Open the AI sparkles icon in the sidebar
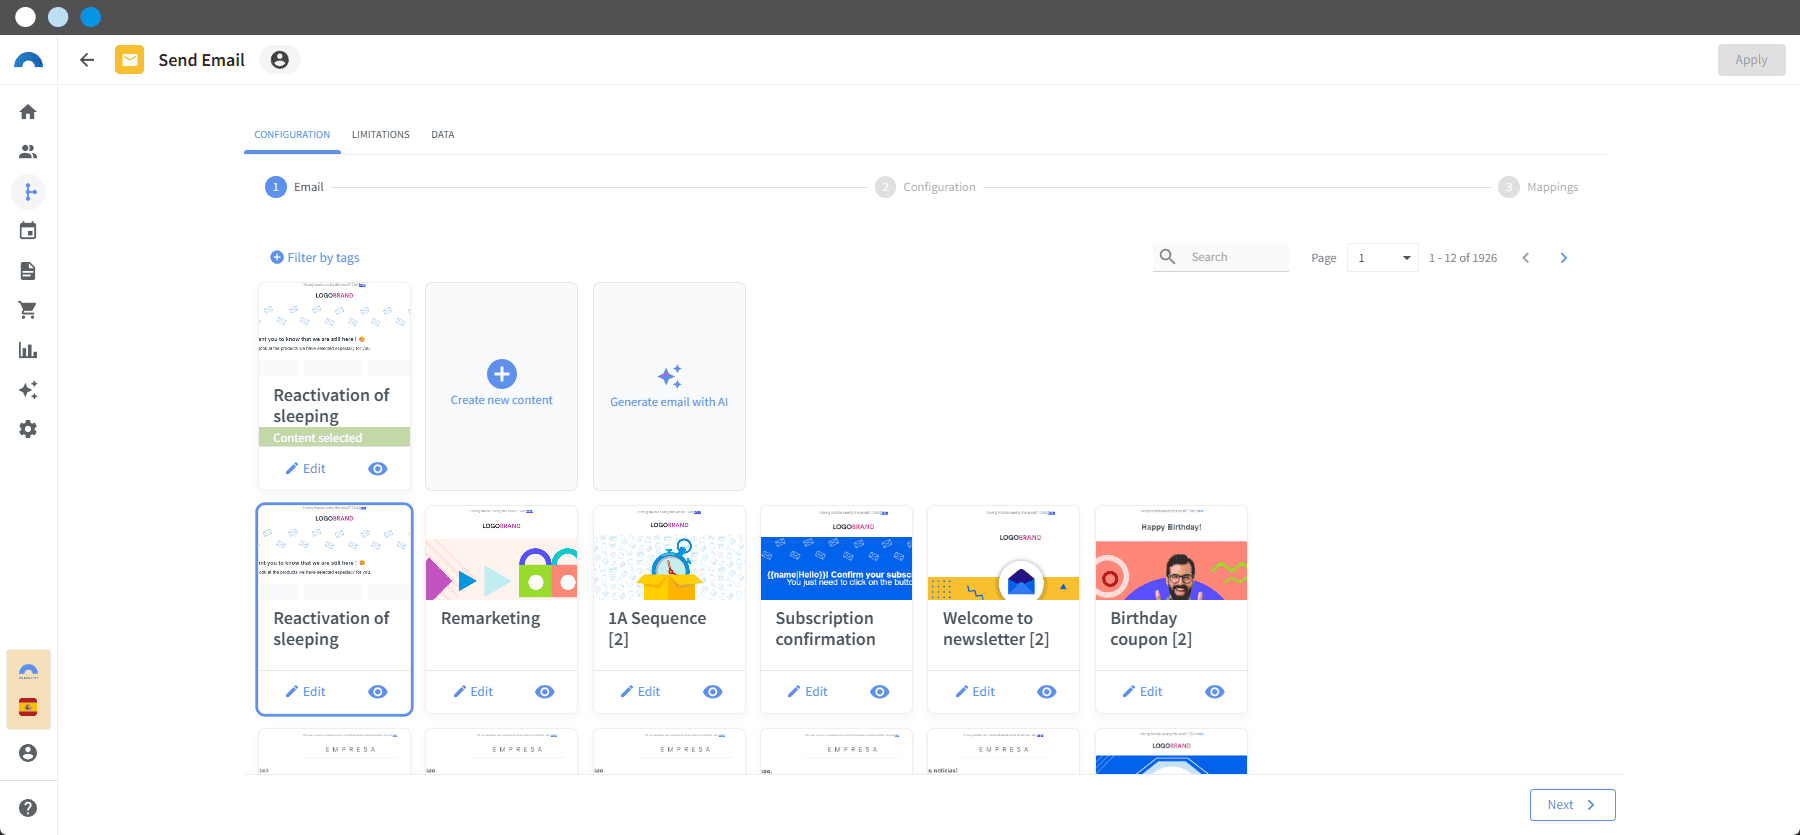The width and height of the screenshot is (1800, 835). point(28,390)
